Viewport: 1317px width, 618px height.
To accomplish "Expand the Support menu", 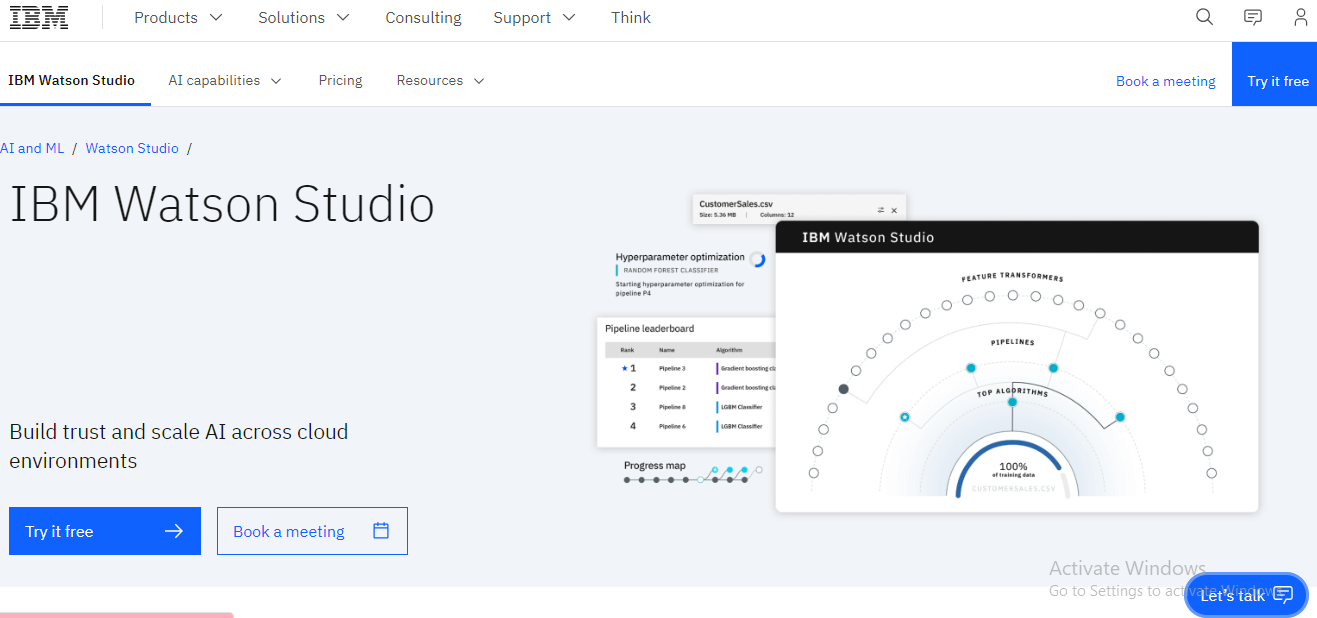I will [x=534, y=18].
